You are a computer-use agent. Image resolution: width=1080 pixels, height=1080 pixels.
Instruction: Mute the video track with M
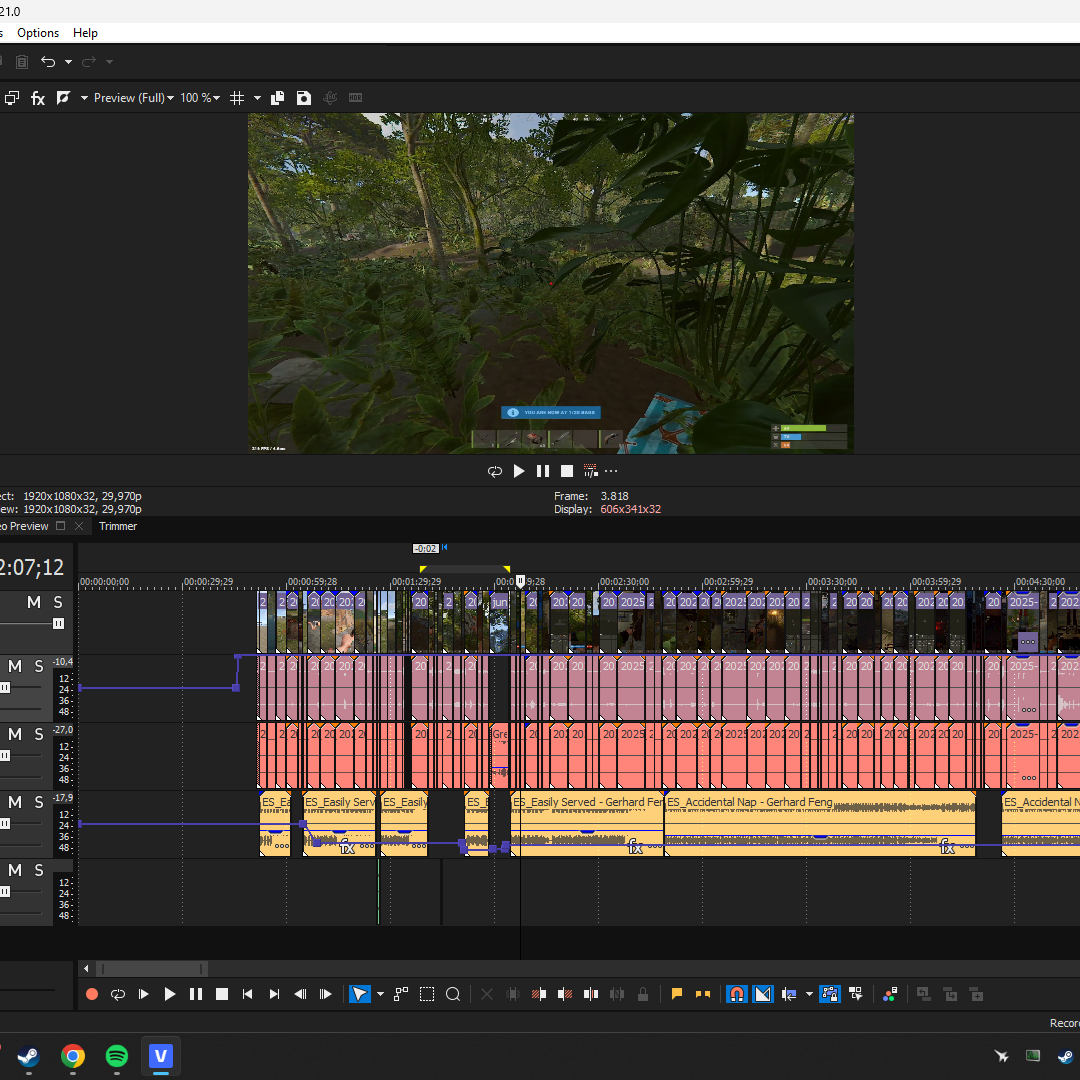[x=34, y=603]
